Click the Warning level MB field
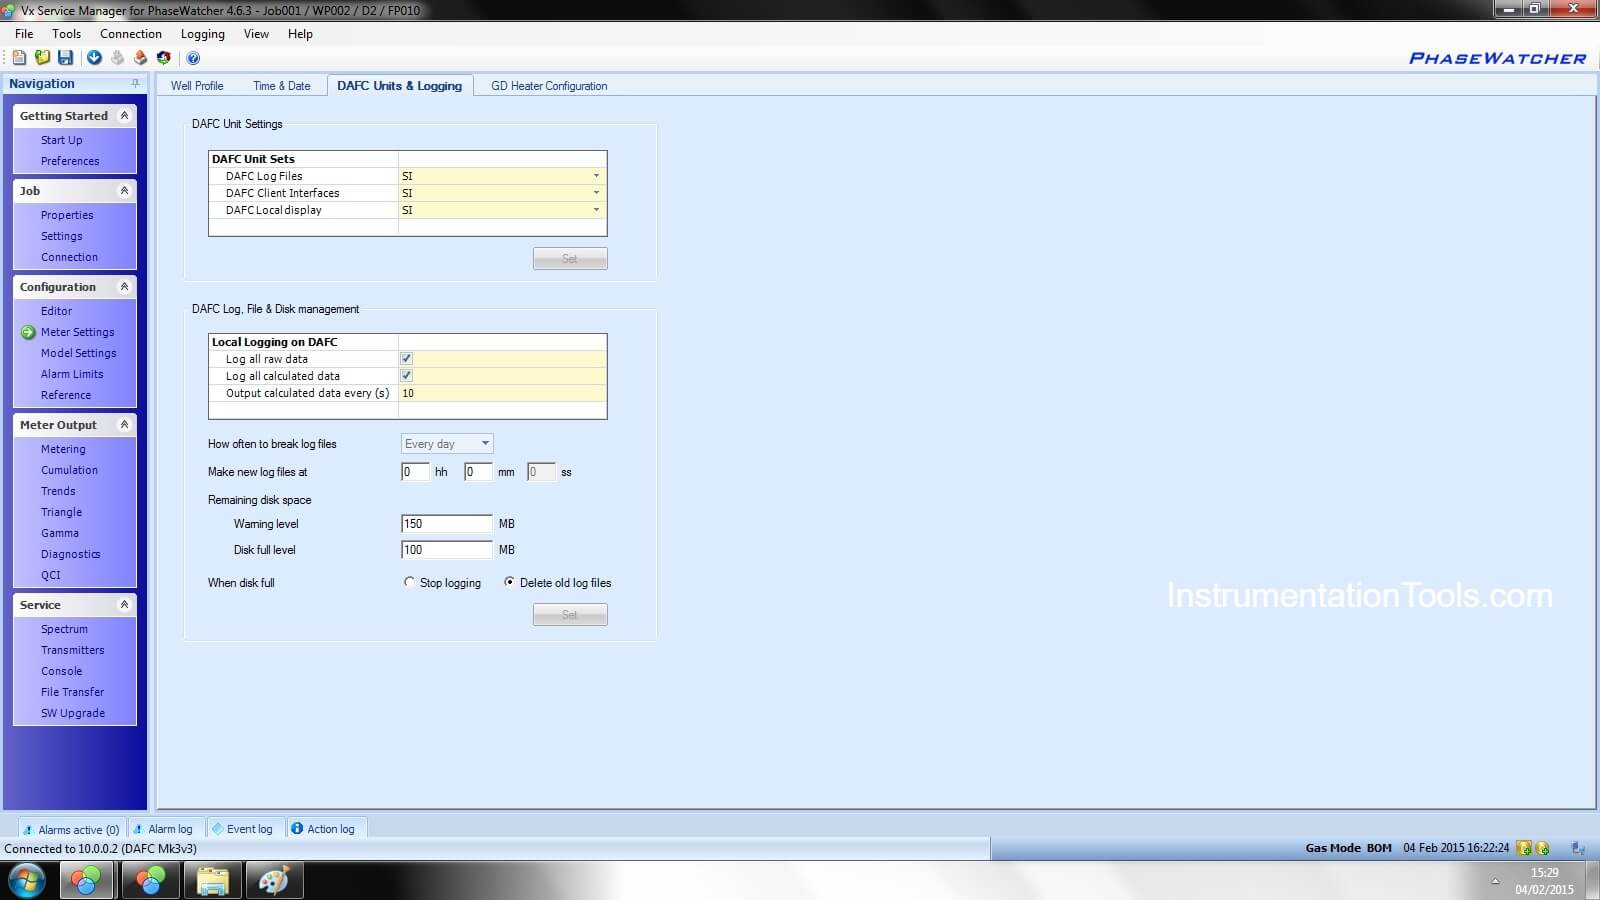Image resolution: width=1600 pixels, height=900 pixels. pyautogui.click(x=447, y=524)
